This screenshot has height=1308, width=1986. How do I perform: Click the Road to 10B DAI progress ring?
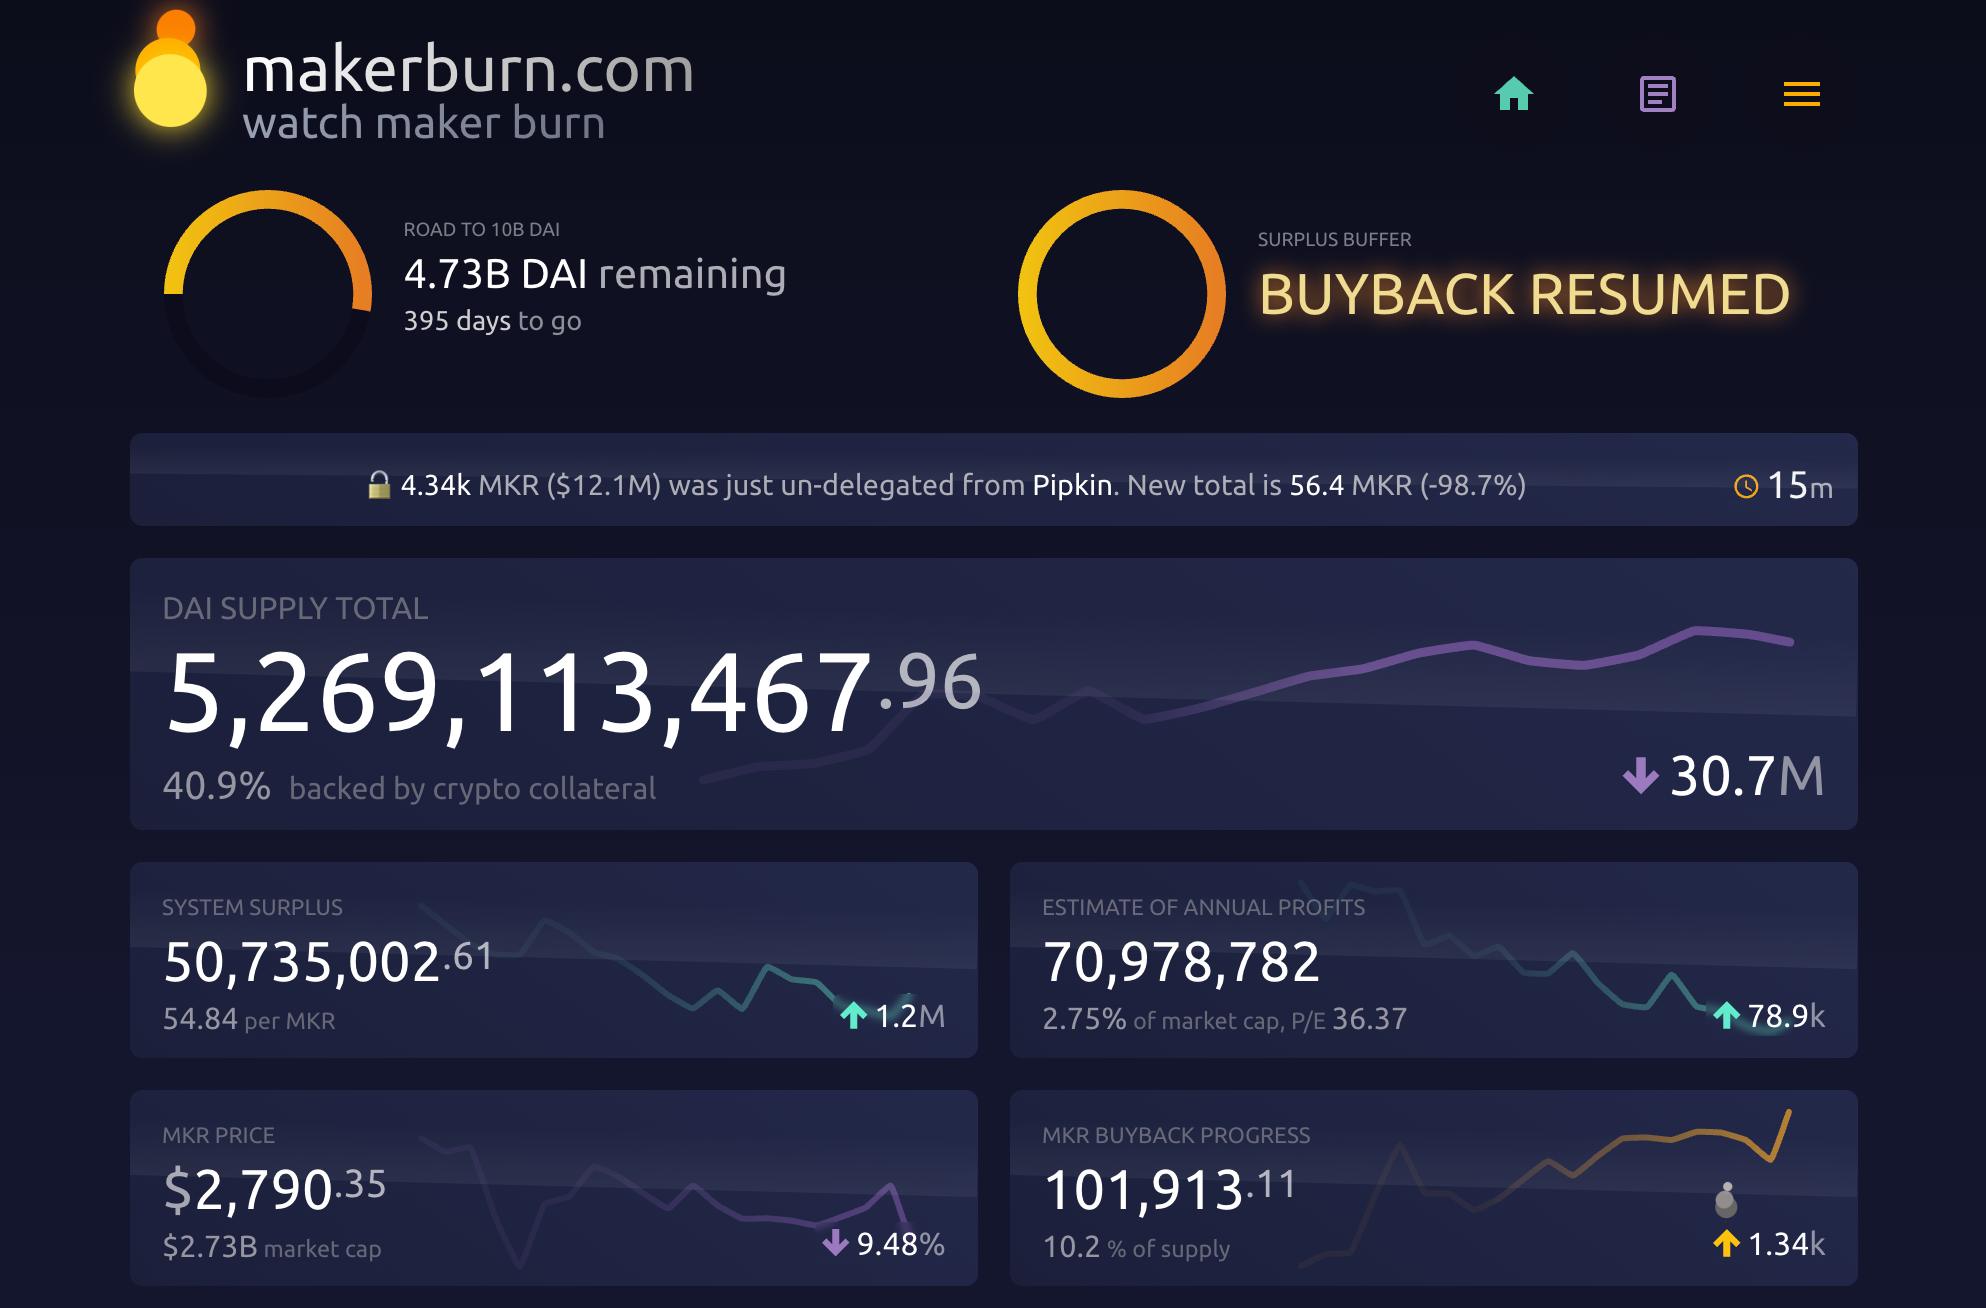268,293
